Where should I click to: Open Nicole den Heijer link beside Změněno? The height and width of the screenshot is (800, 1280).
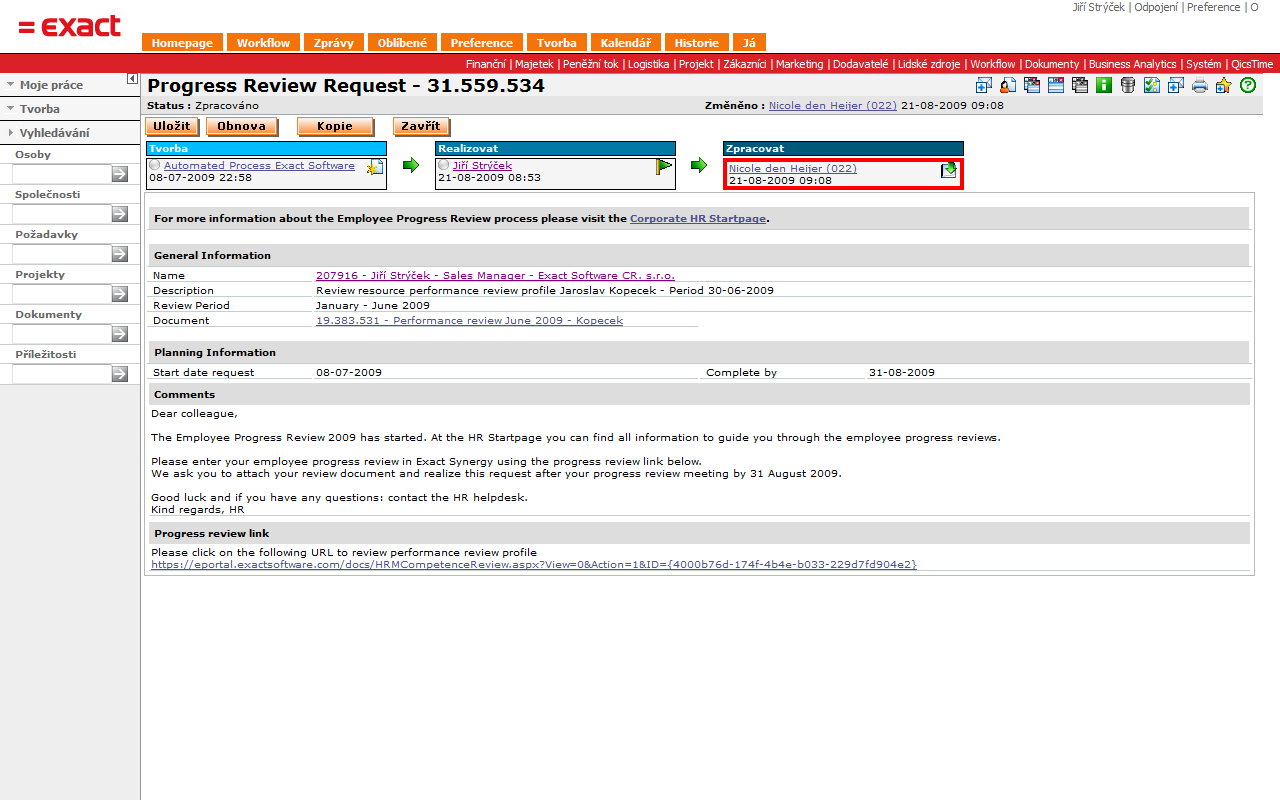tap(833, 105)
